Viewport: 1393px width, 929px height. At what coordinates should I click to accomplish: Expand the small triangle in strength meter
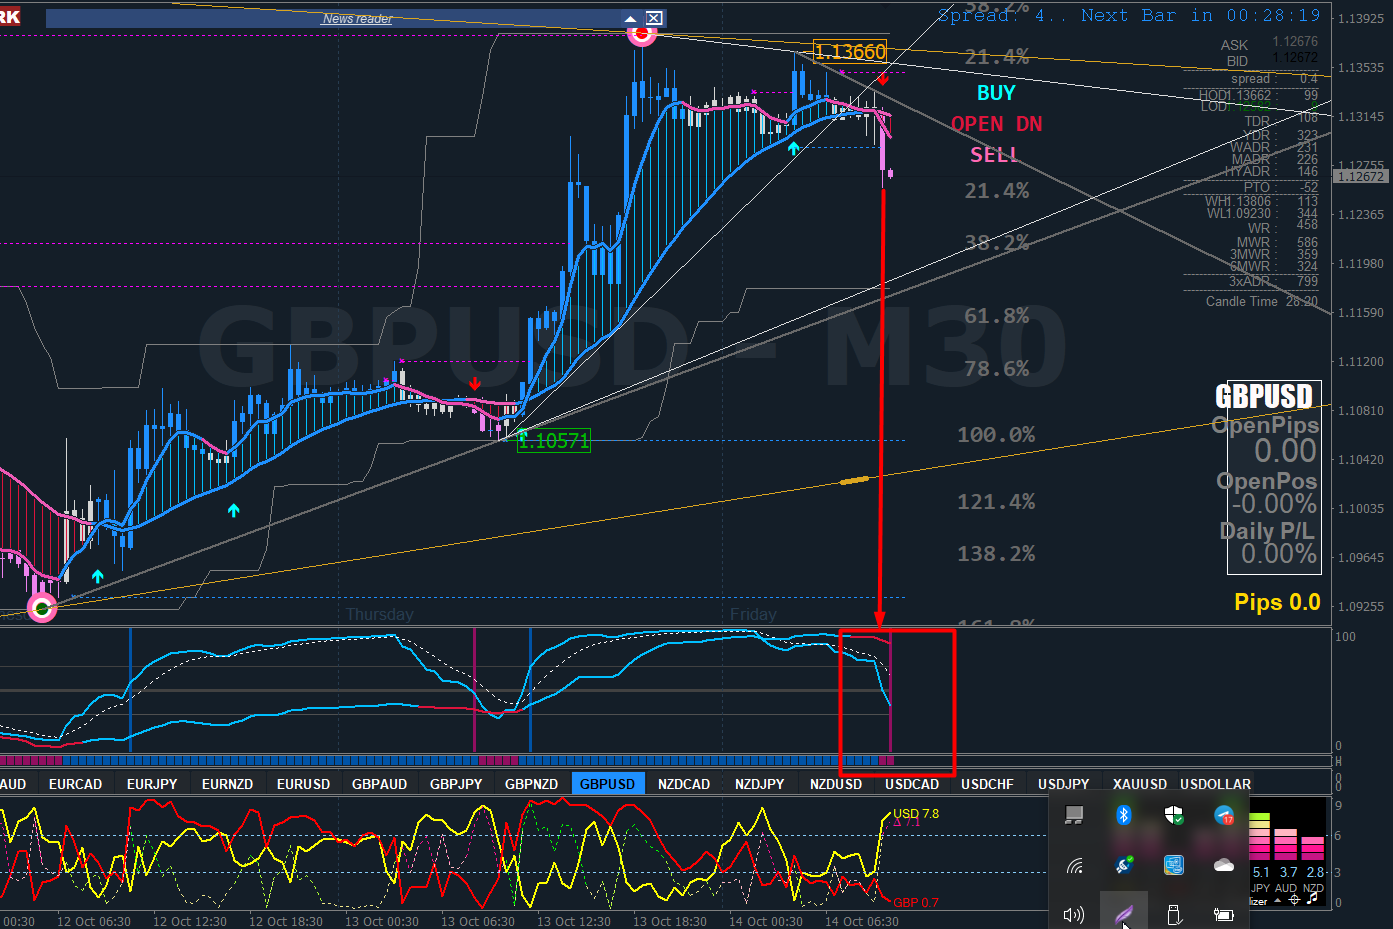[1277, 900]
